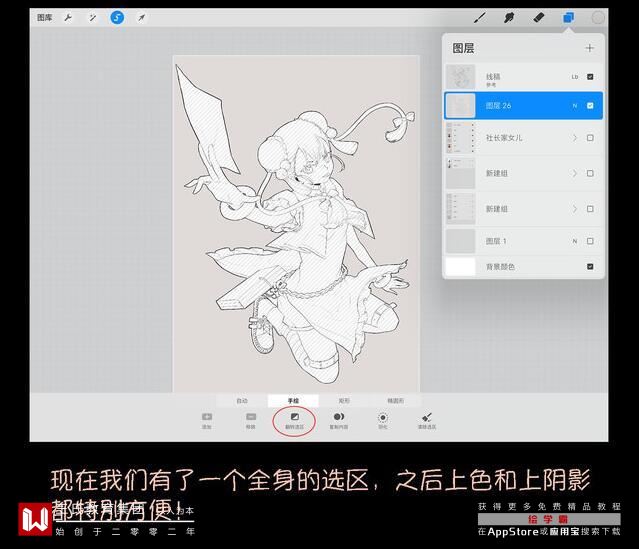The width and height of the screenshot is (639, 549).
Task: Select the Eraser tool
Action: [539, 18]
